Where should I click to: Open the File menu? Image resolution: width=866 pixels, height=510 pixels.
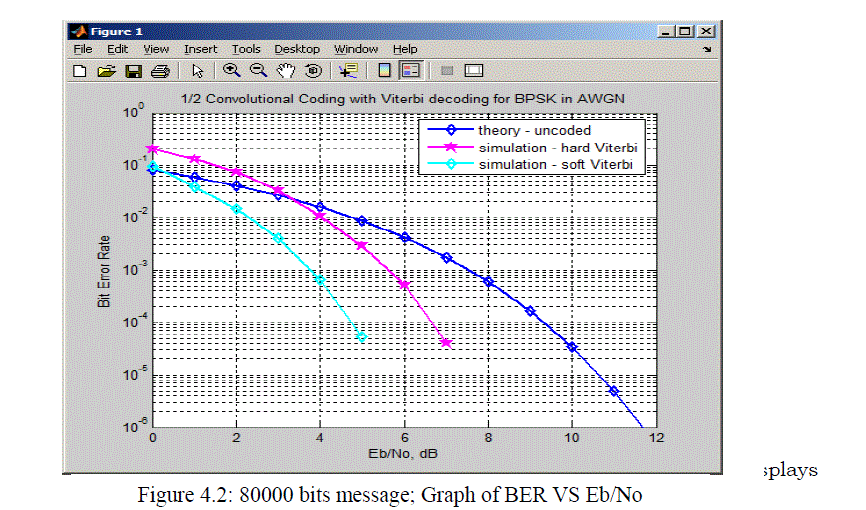click(82, 49)
